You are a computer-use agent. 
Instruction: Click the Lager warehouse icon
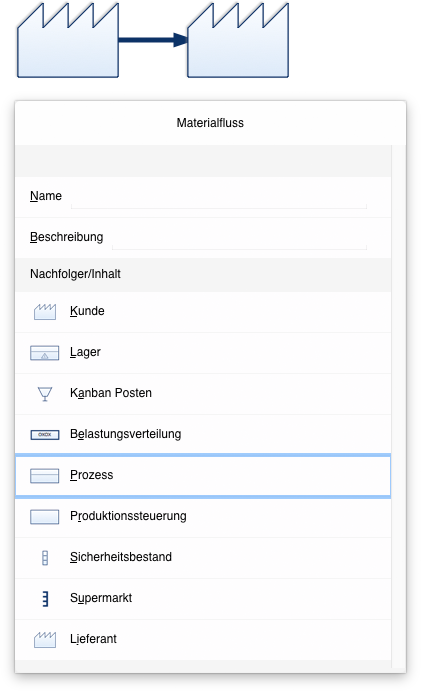45,353
